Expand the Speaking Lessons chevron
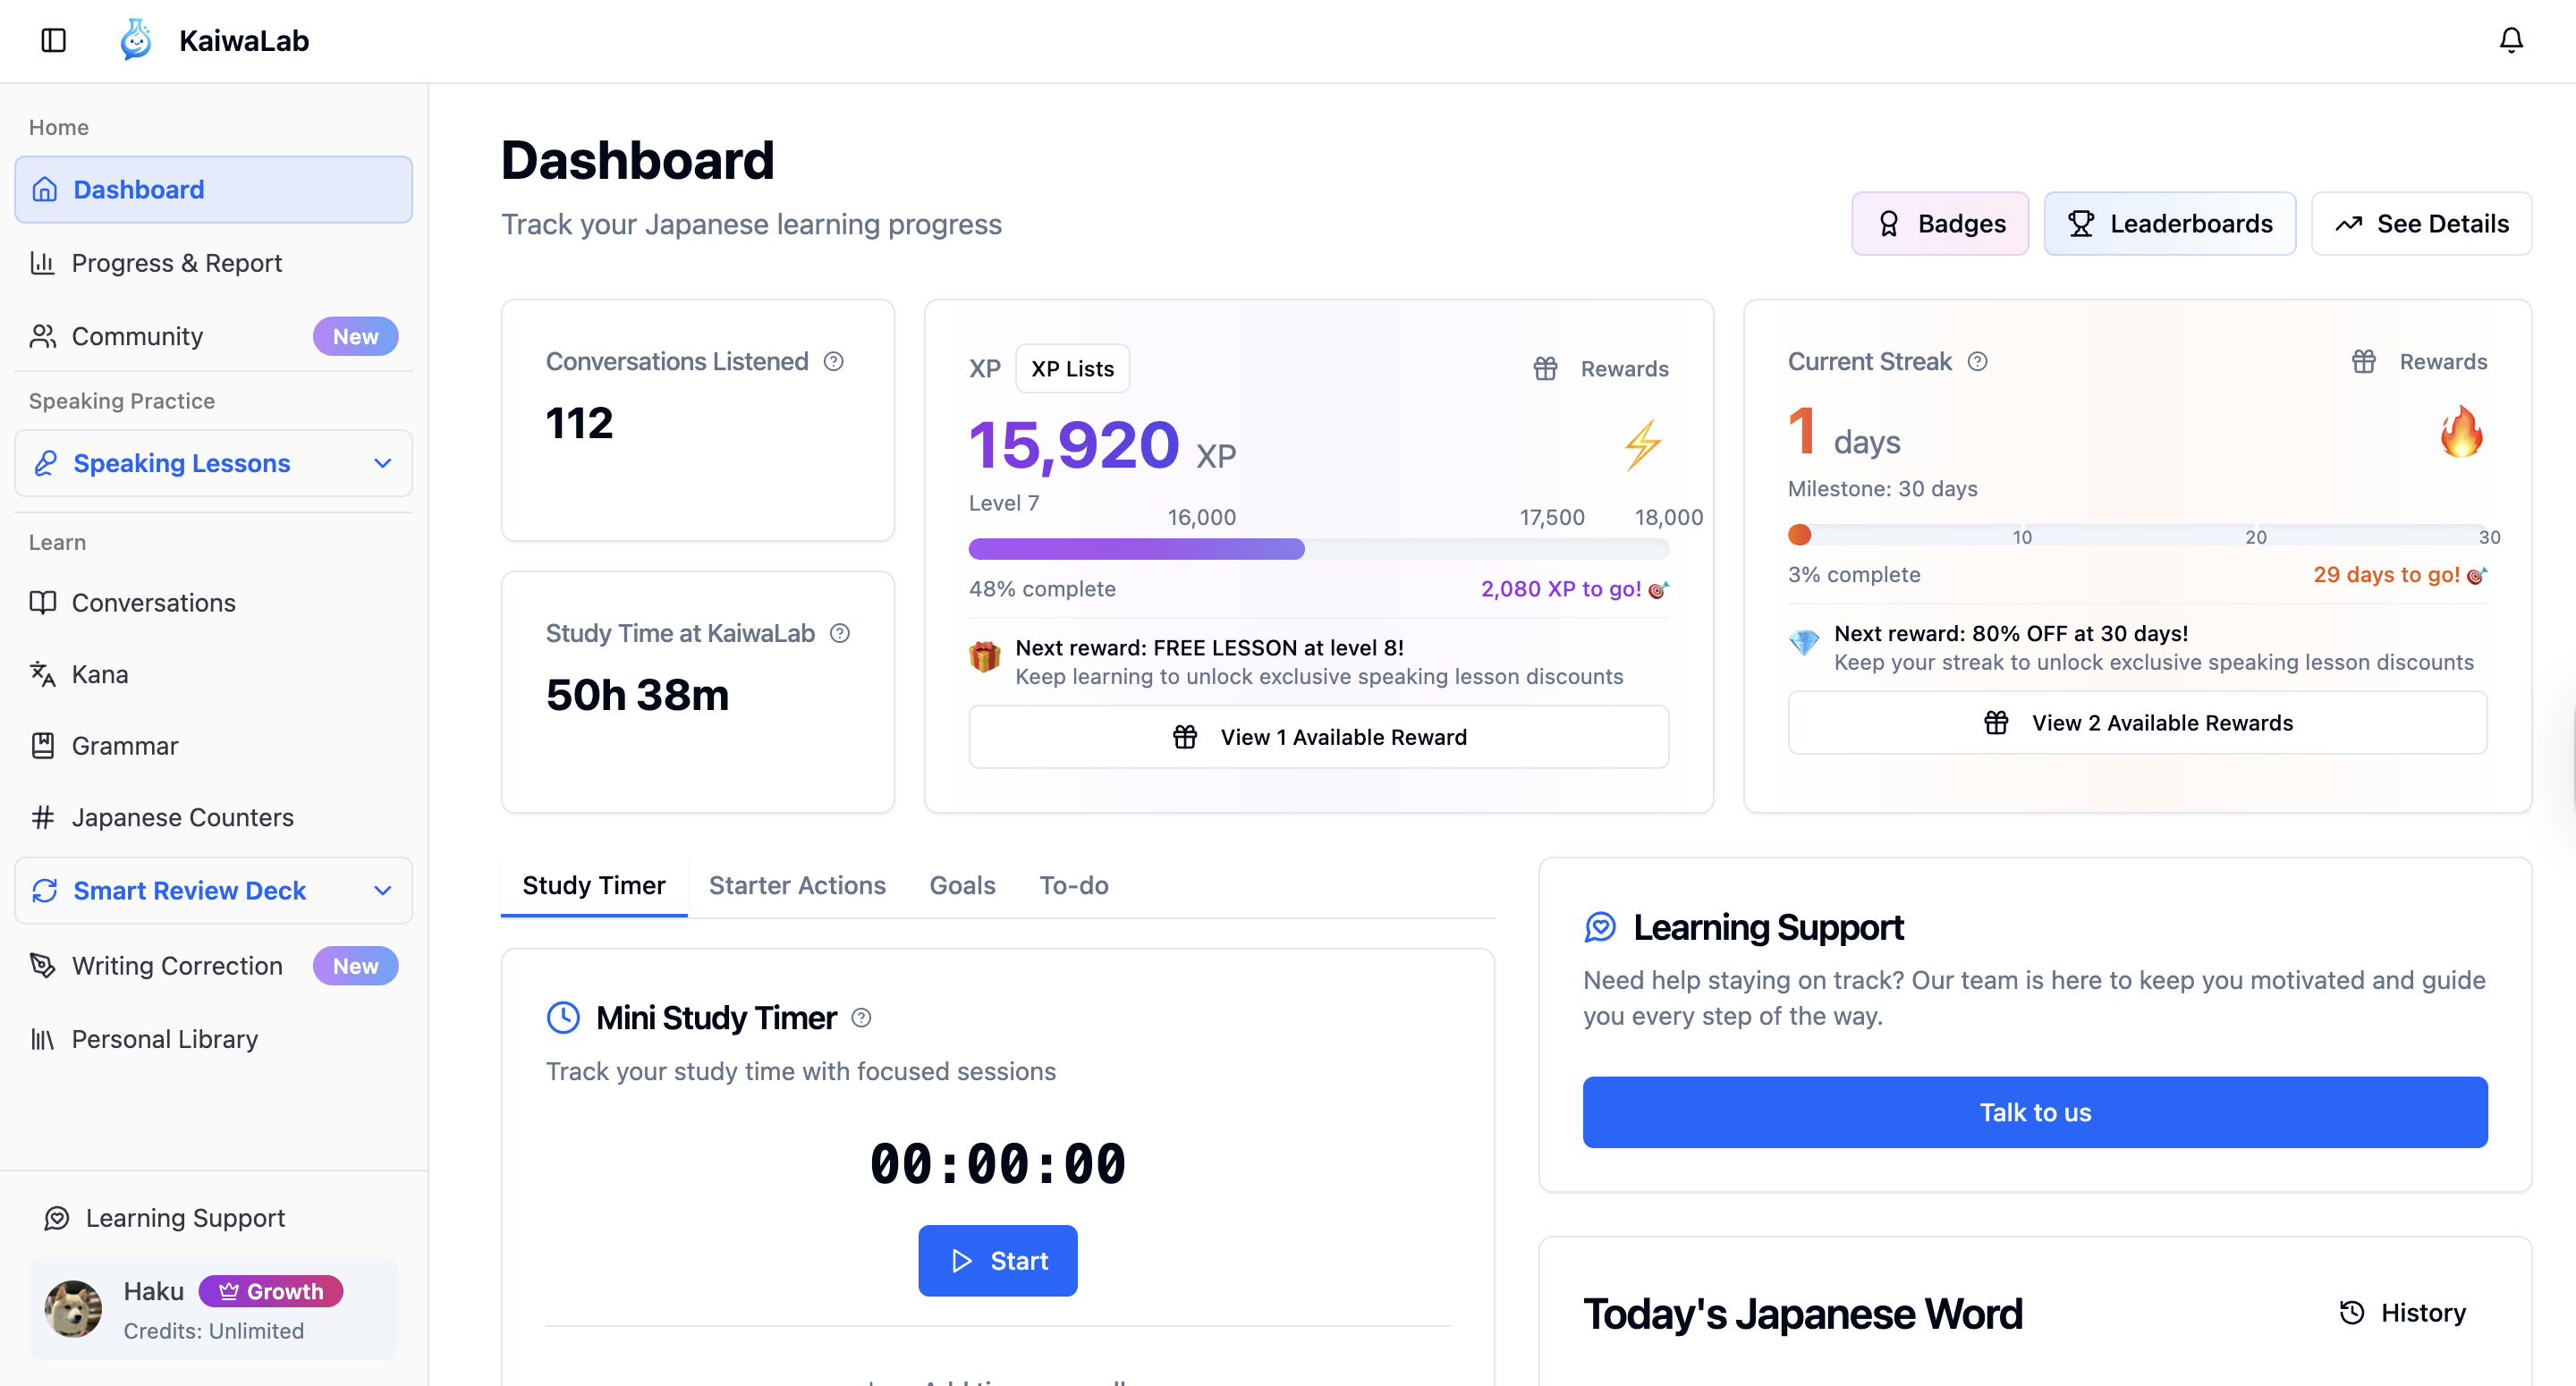2576x1386 pixels. pyautogui.click(x=382, y=463)
